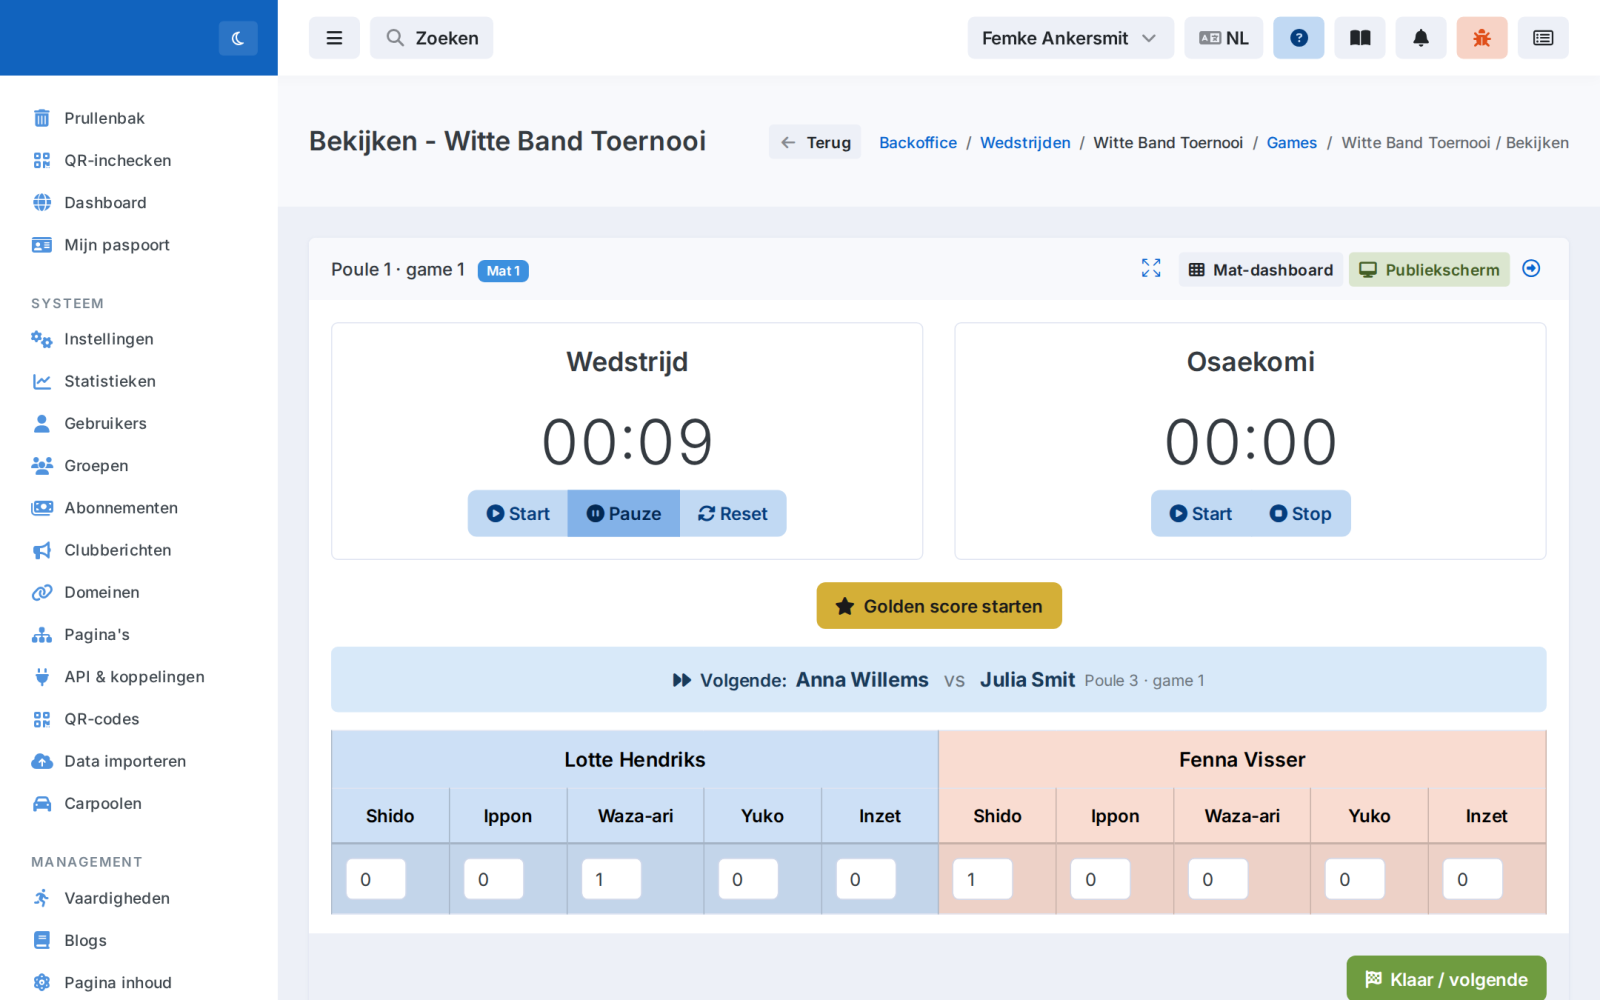
Task: Stop the Osaekomi timer
Action: (1300, 513)
